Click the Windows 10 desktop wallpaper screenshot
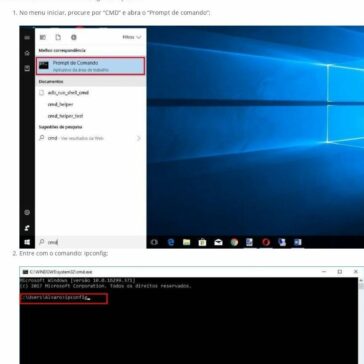Image resolution: width=364 pixels, height=364 pixels. pos(255,131)
